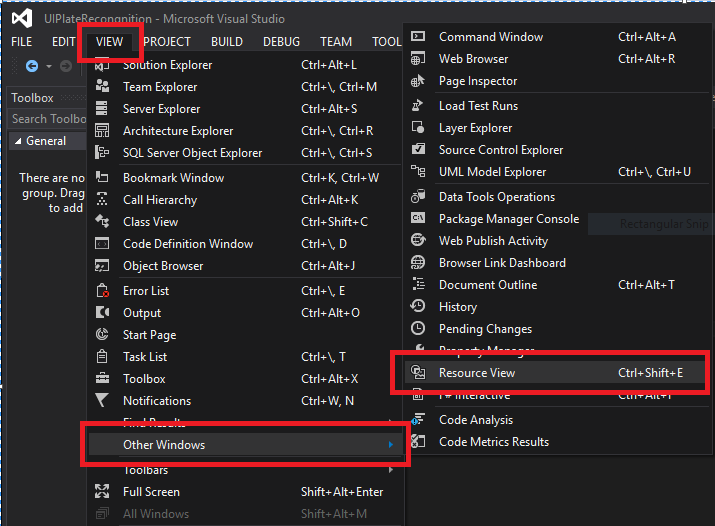Click the UML Model Explorer icon

pyautogui.click(x=418, y=171)
